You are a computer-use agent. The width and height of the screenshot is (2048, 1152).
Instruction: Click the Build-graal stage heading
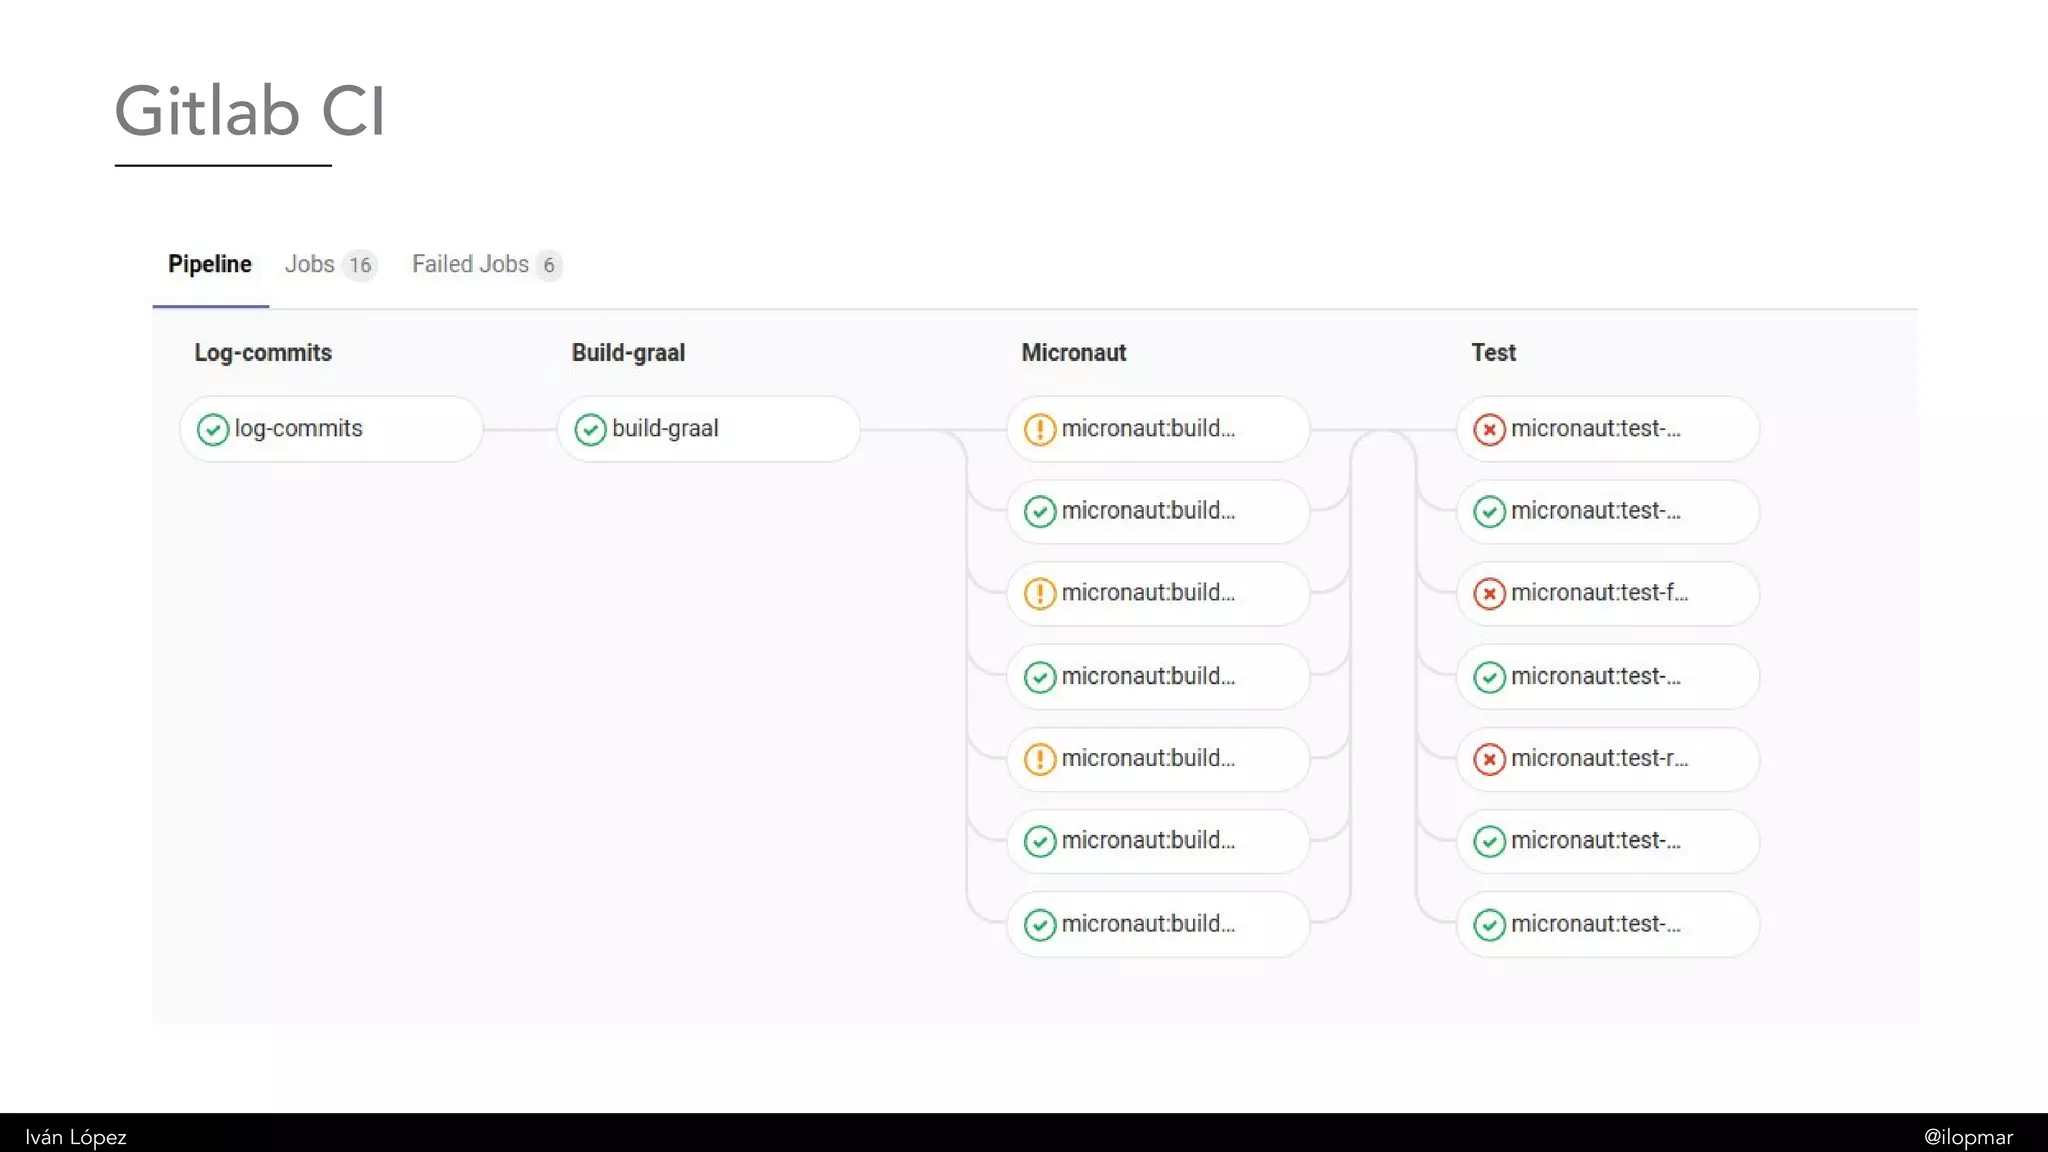(628, 353)
